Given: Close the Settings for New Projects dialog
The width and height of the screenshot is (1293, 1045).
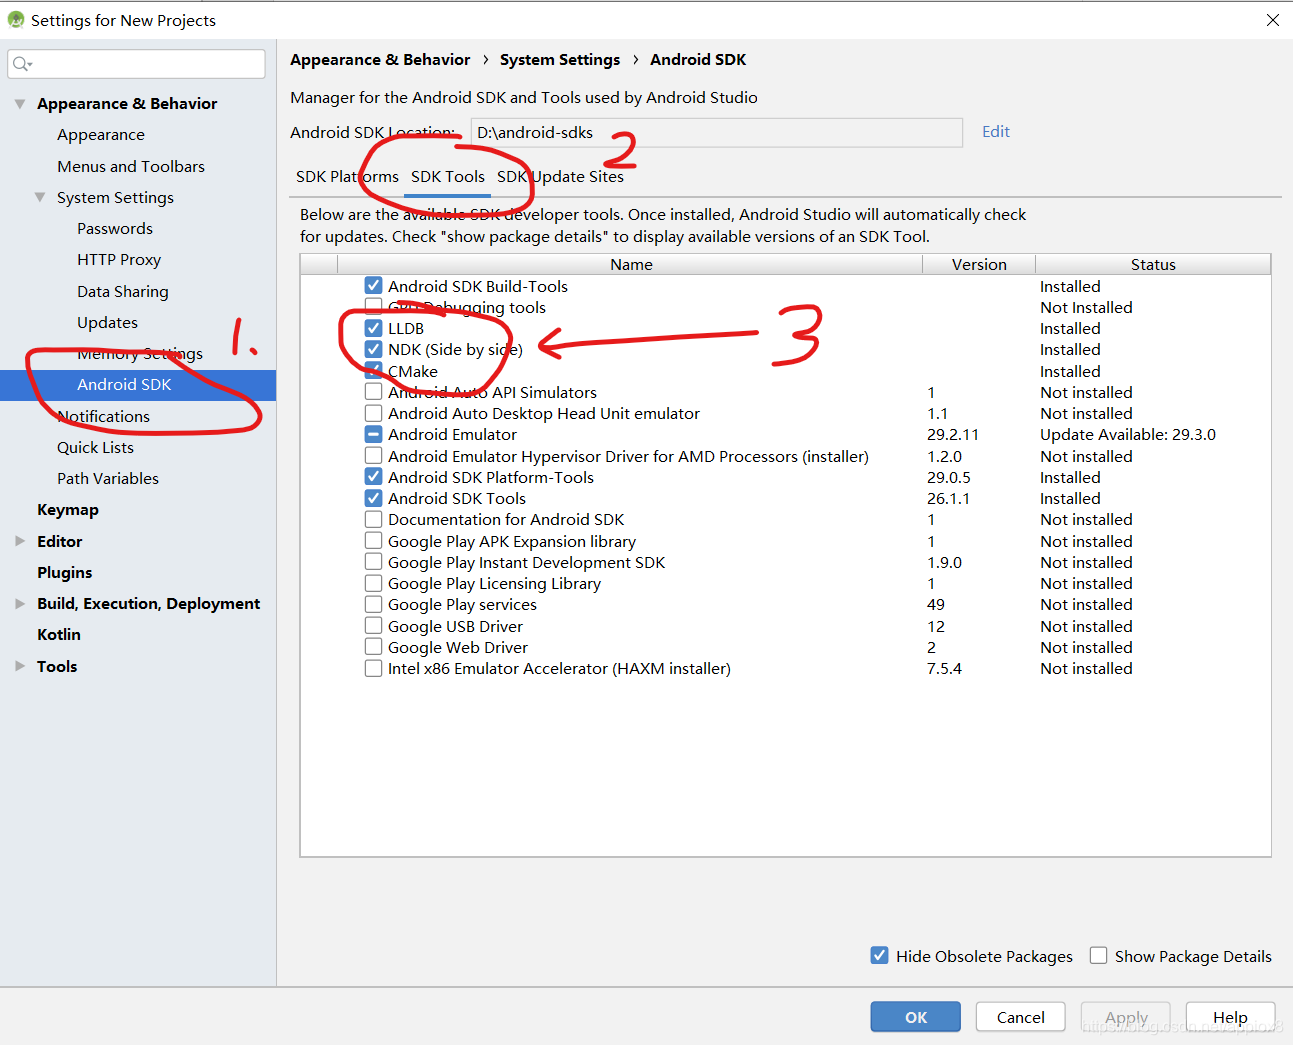Looking at the screenshot, I should click(x=1273, y=20).
